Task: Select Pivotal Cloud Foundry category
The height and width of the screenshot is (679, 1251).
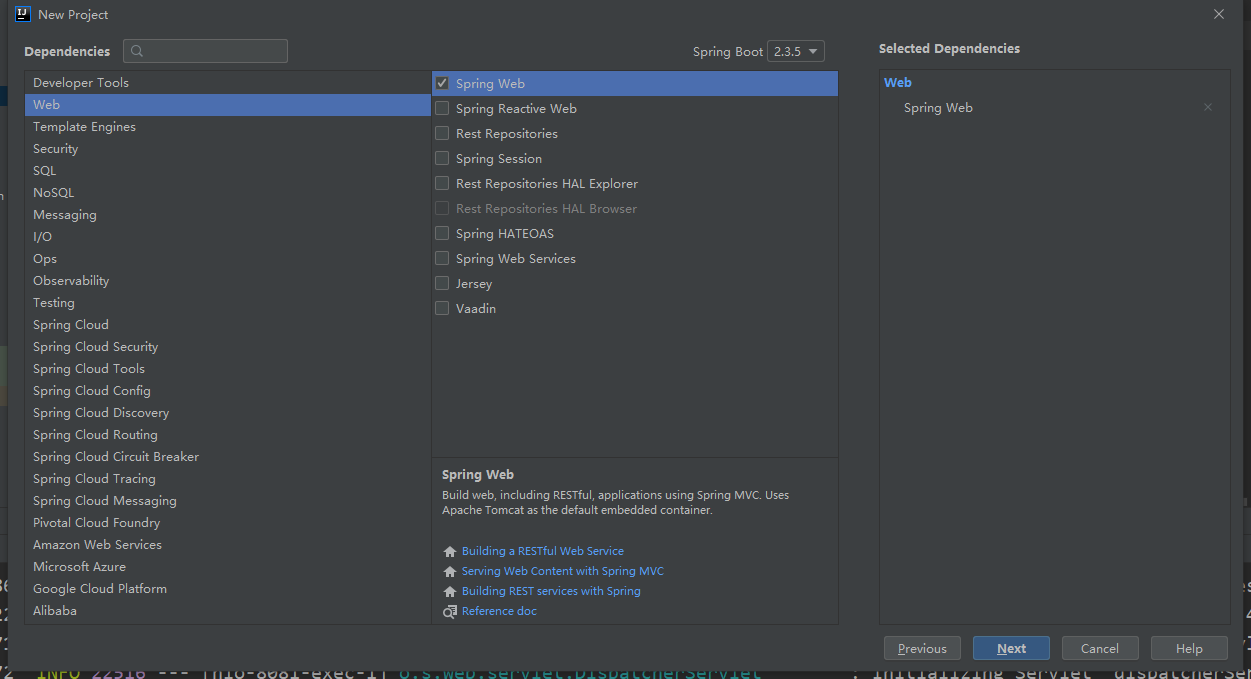Action: tap(228, 523)
